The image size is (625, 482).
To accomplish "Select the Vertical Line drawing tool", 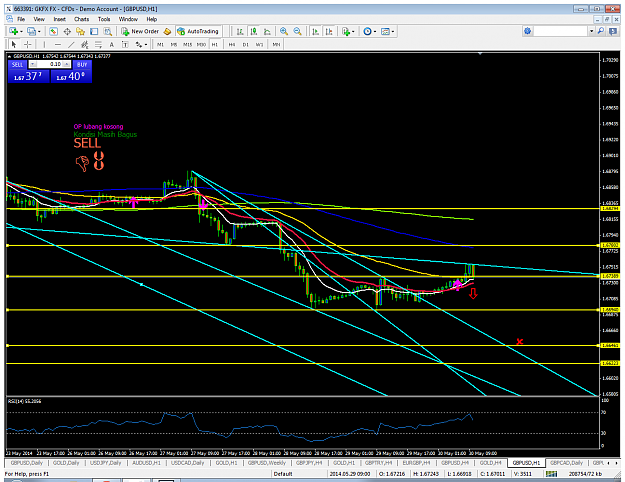I will tap(44, 44).
